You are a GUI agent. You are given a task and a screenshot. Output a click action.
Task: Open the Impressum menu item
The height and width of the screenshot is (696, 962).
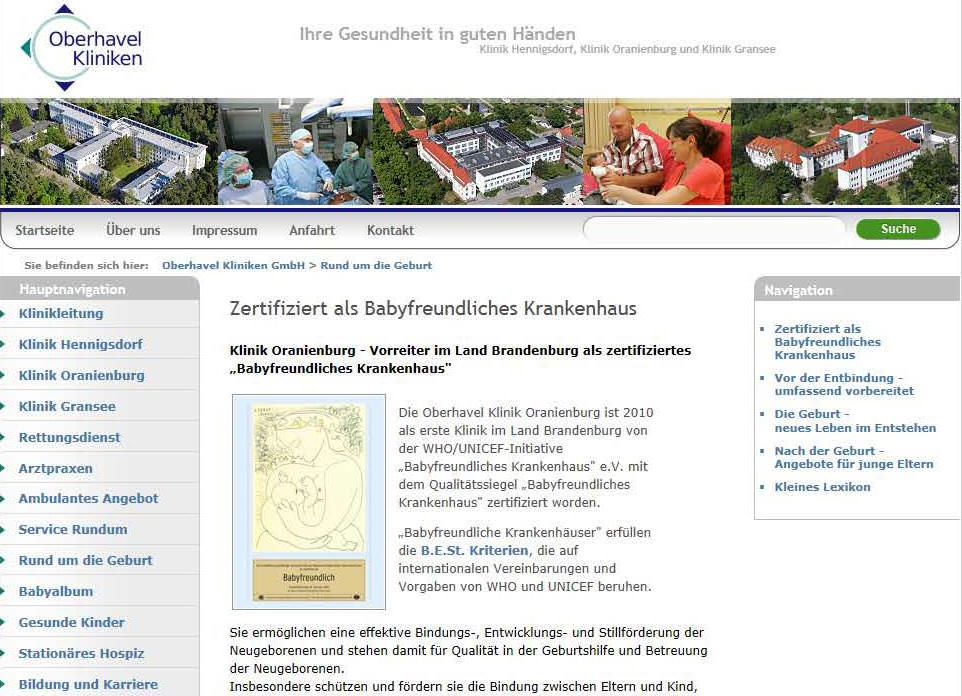pyautogui.click(x=225, y=231)
